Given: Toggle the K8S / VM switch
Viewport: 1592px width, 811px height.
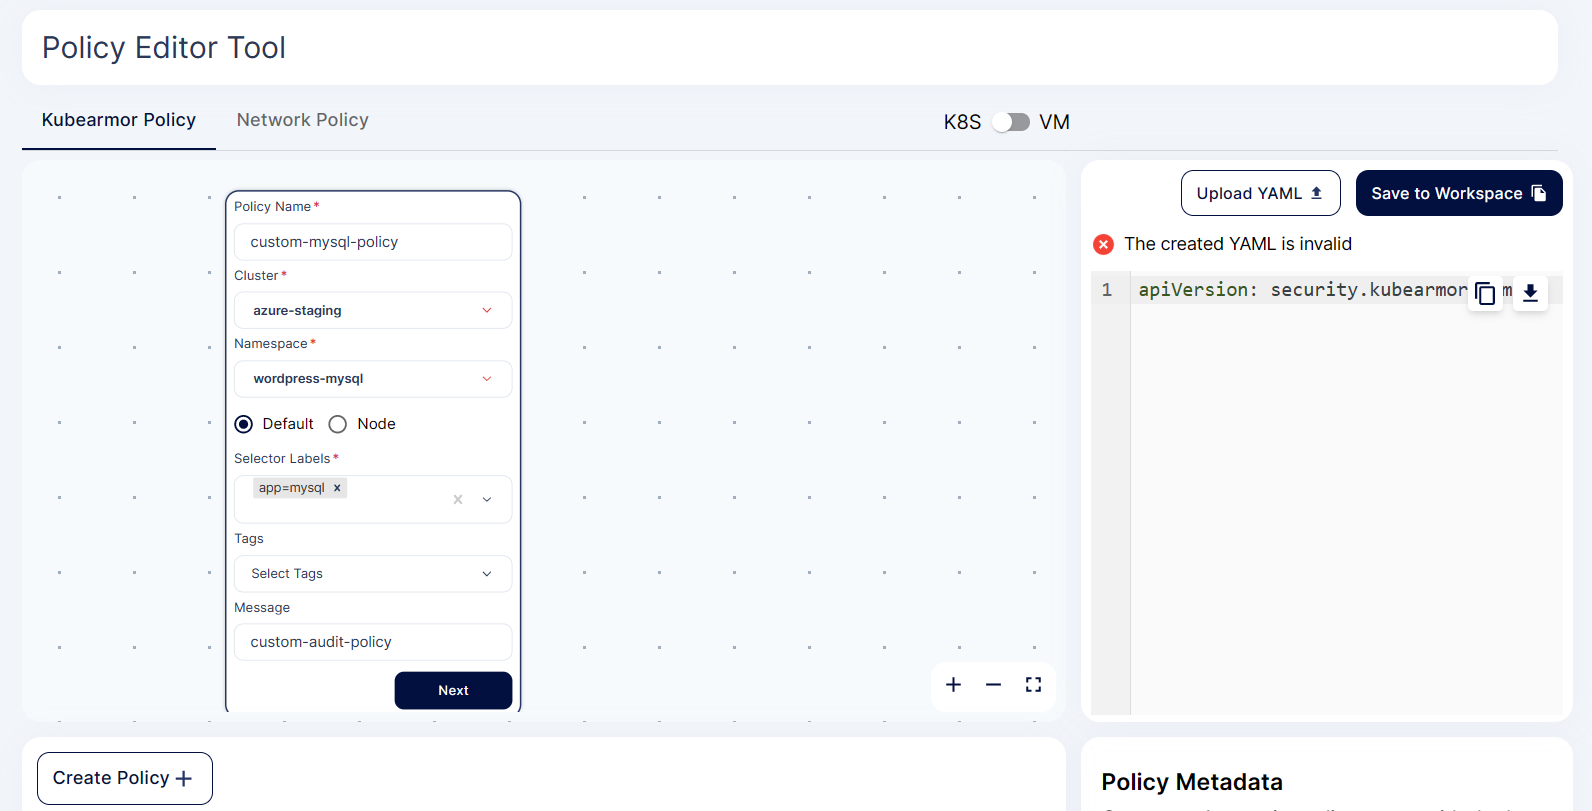Looking at the screenshot, I should [x=1010, y=122].
